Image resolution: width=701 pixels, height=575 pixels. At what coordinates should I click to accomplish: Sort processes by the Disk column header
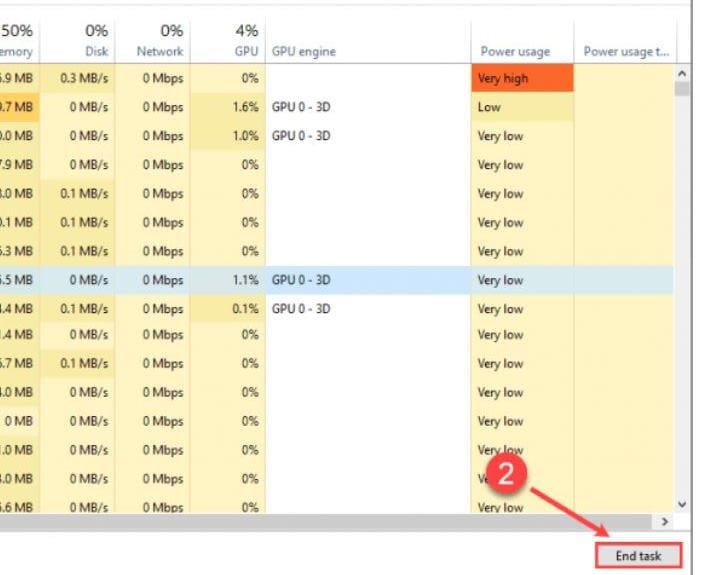point(90,41)
